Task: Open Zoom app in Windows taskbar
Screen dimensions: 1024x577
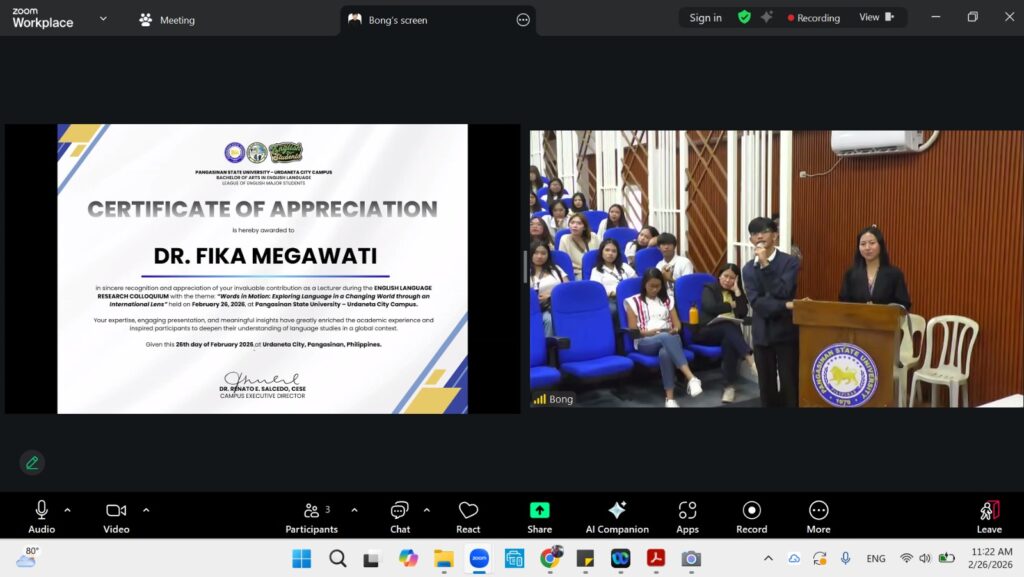Action: [479, 558]
